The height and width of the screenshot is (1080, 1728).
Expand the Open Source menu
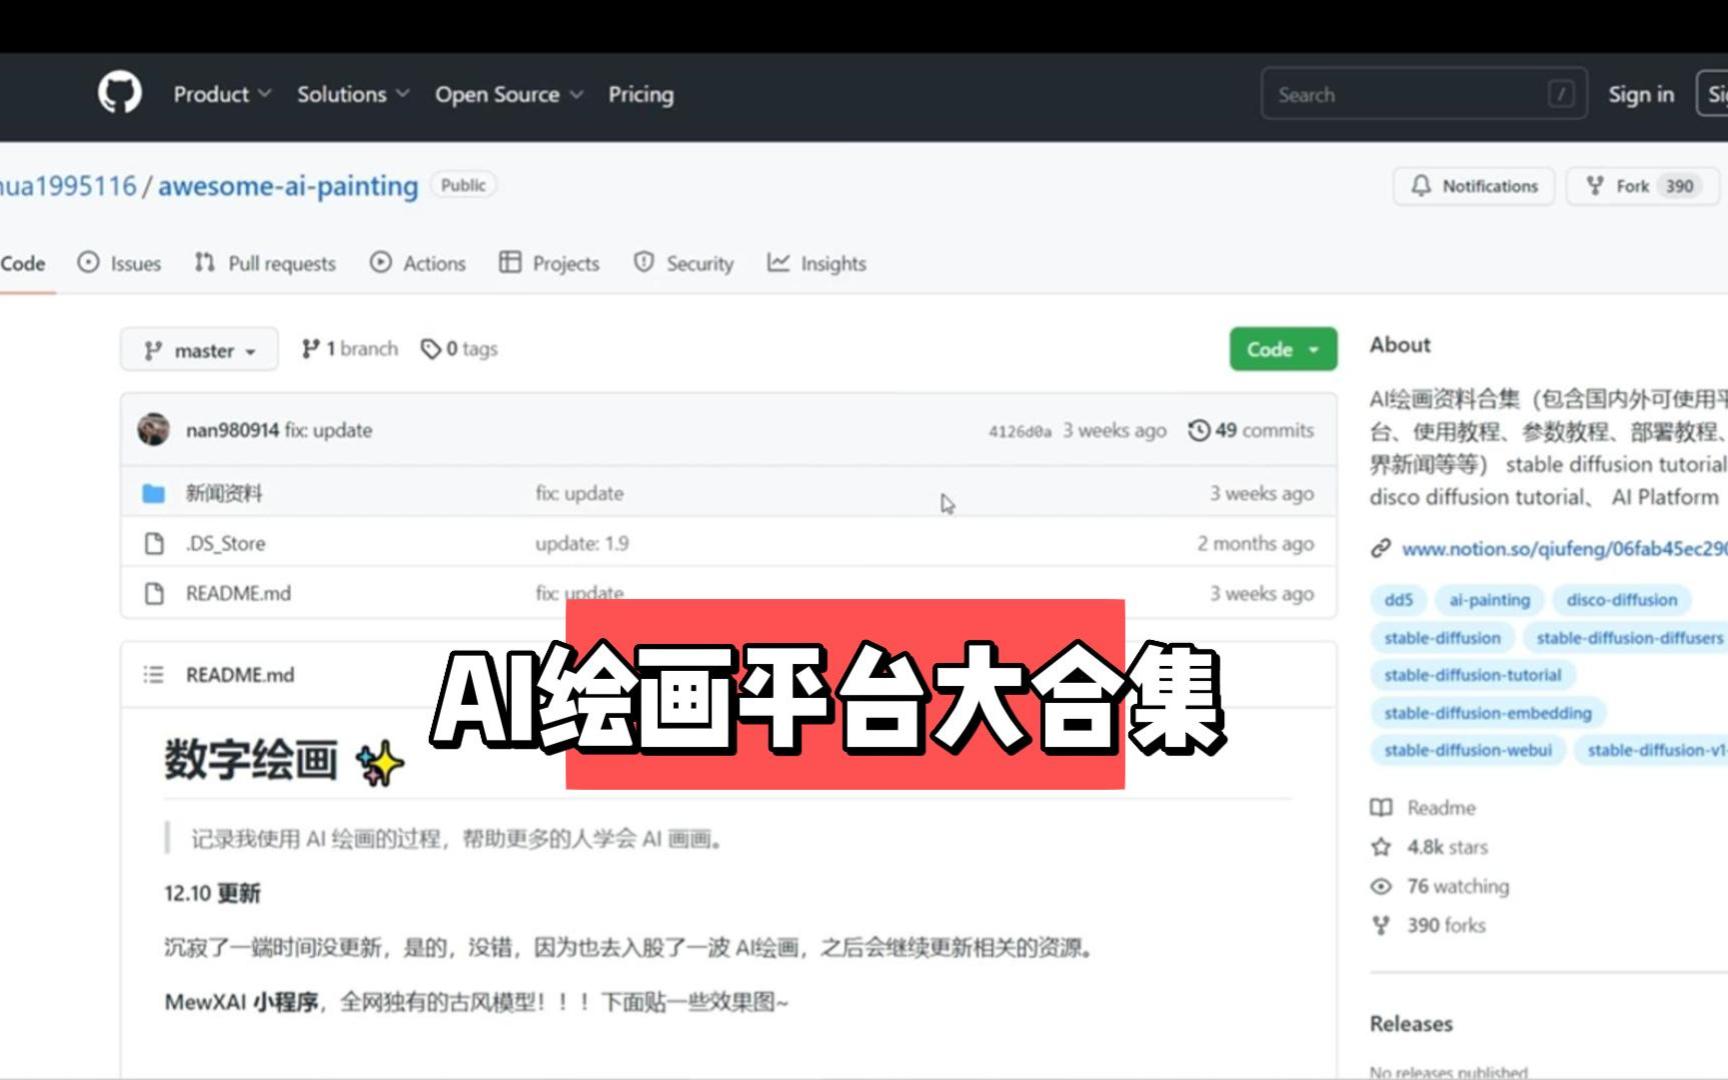(509, 94)
